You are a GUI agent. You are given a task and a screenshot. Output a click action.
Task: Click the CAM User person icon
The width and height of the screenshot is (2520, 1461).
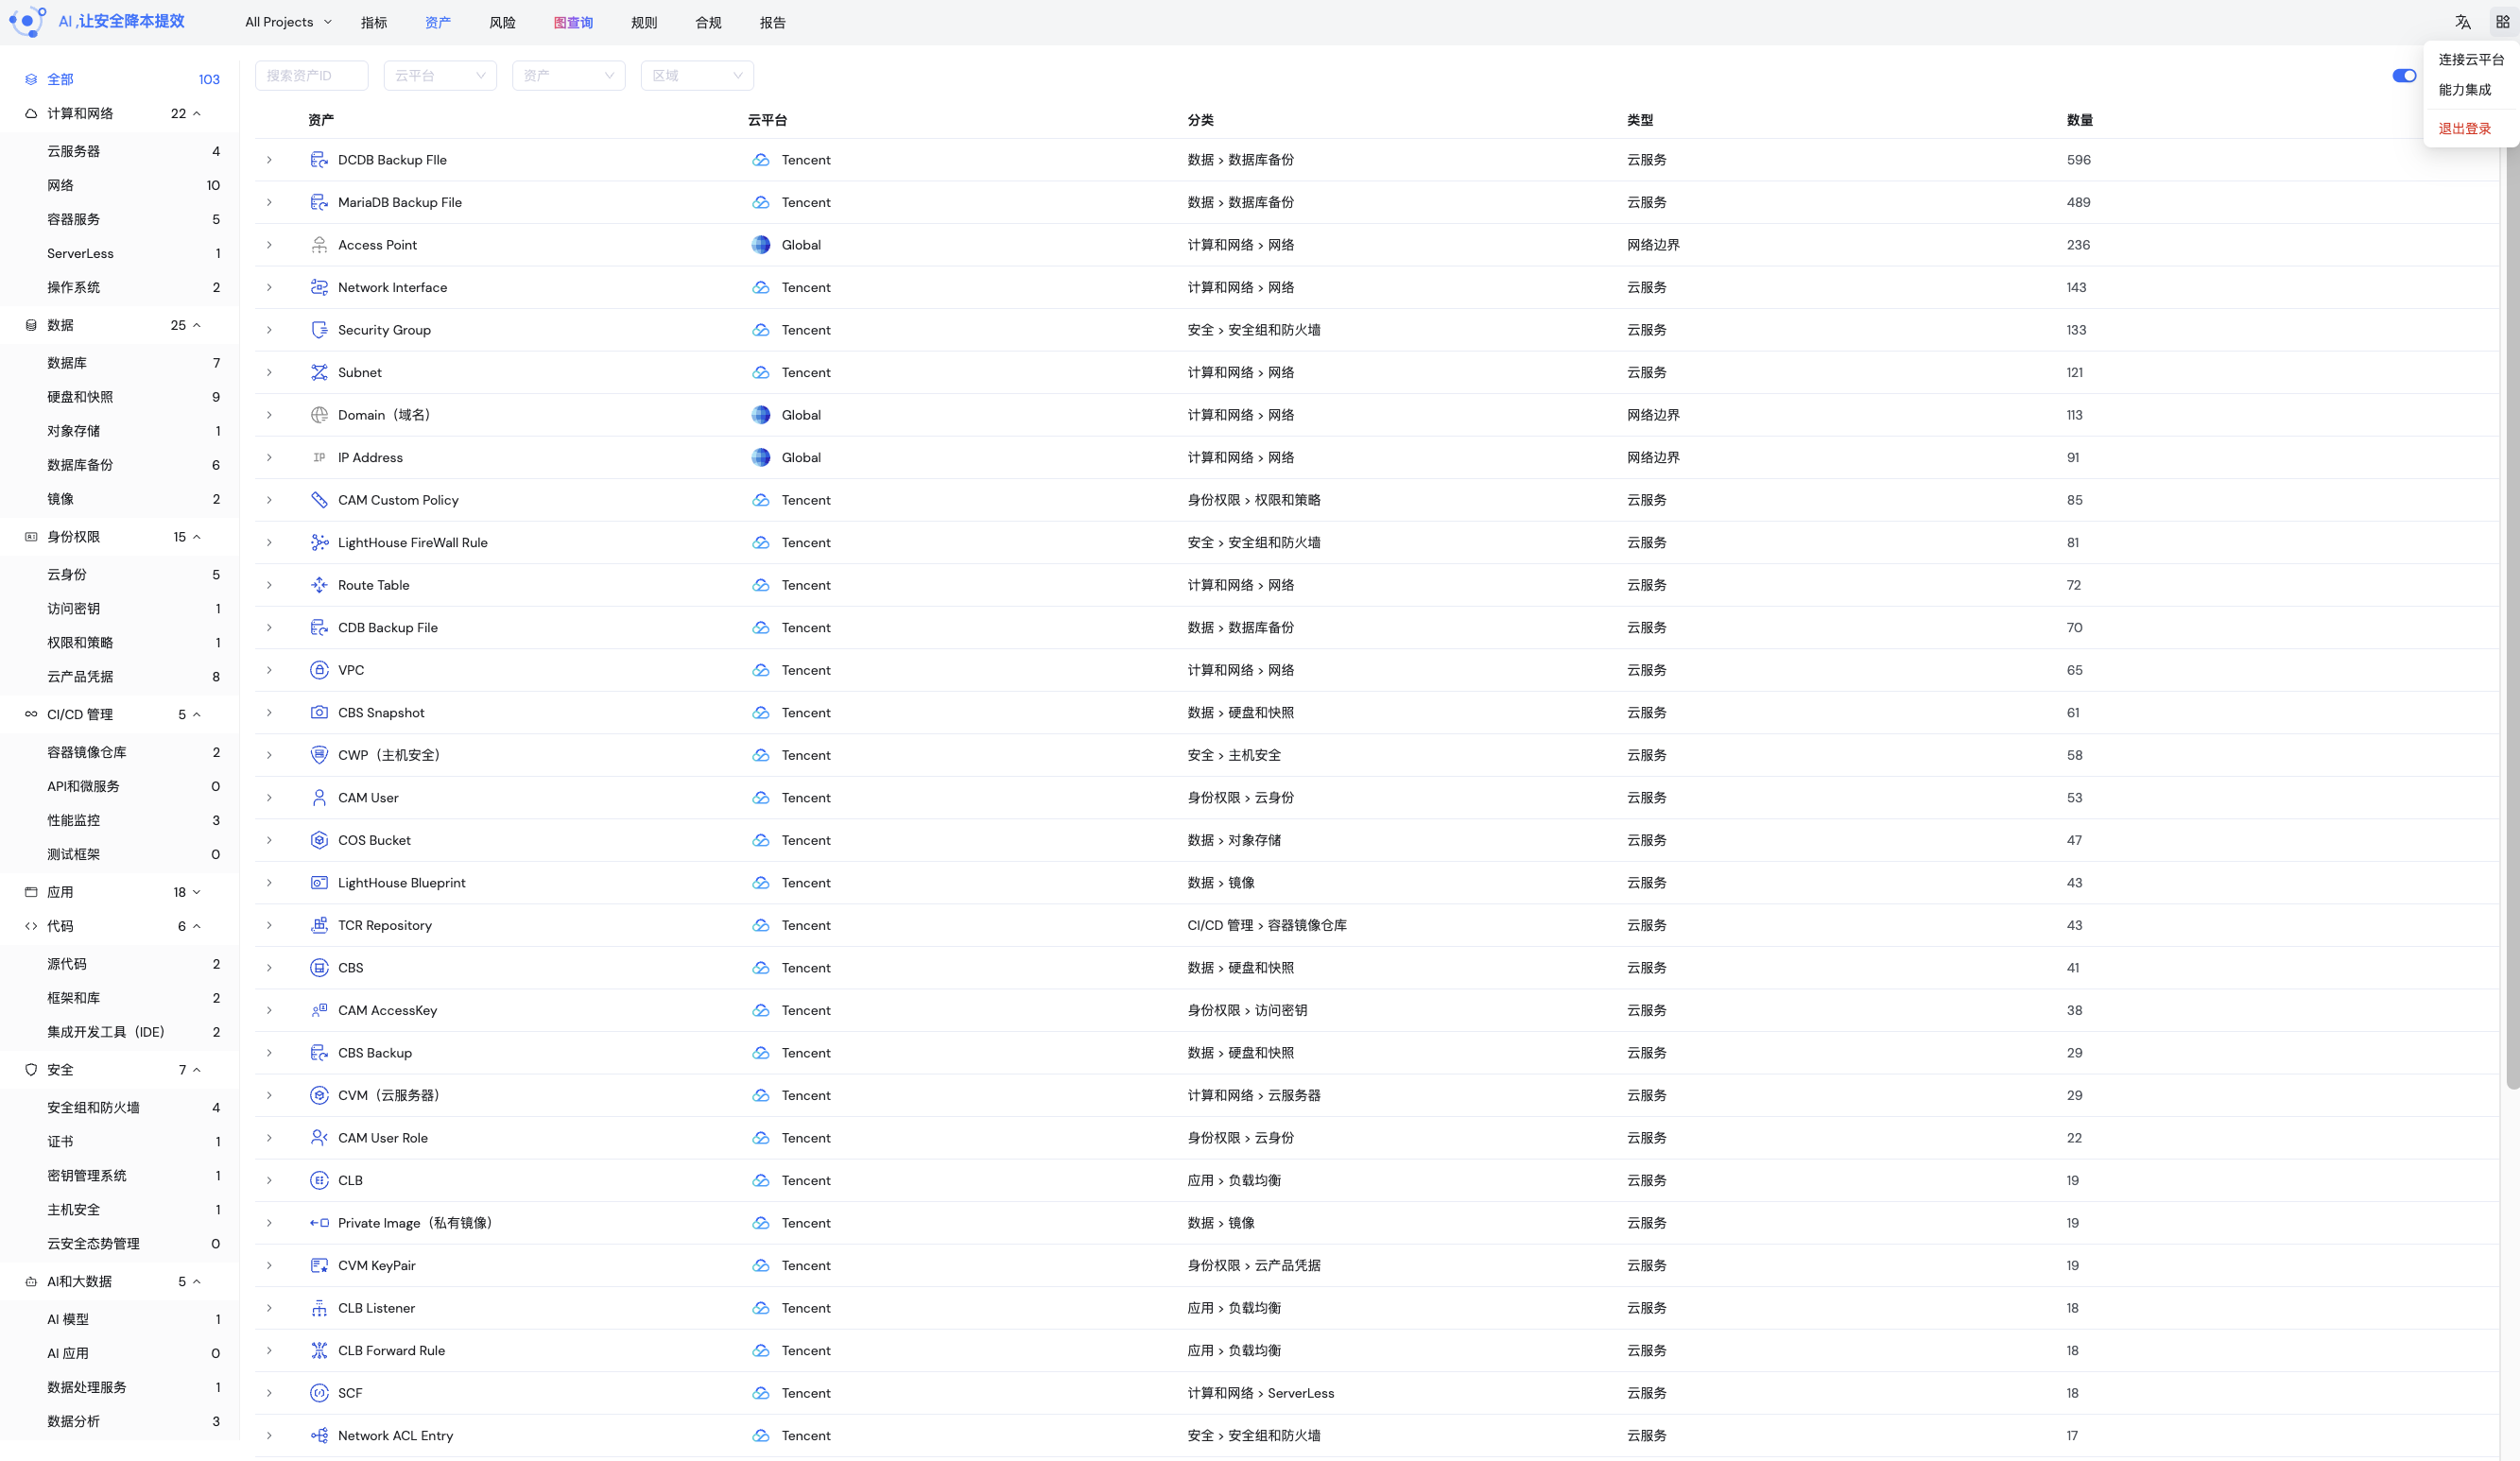(x=319, y=798)
